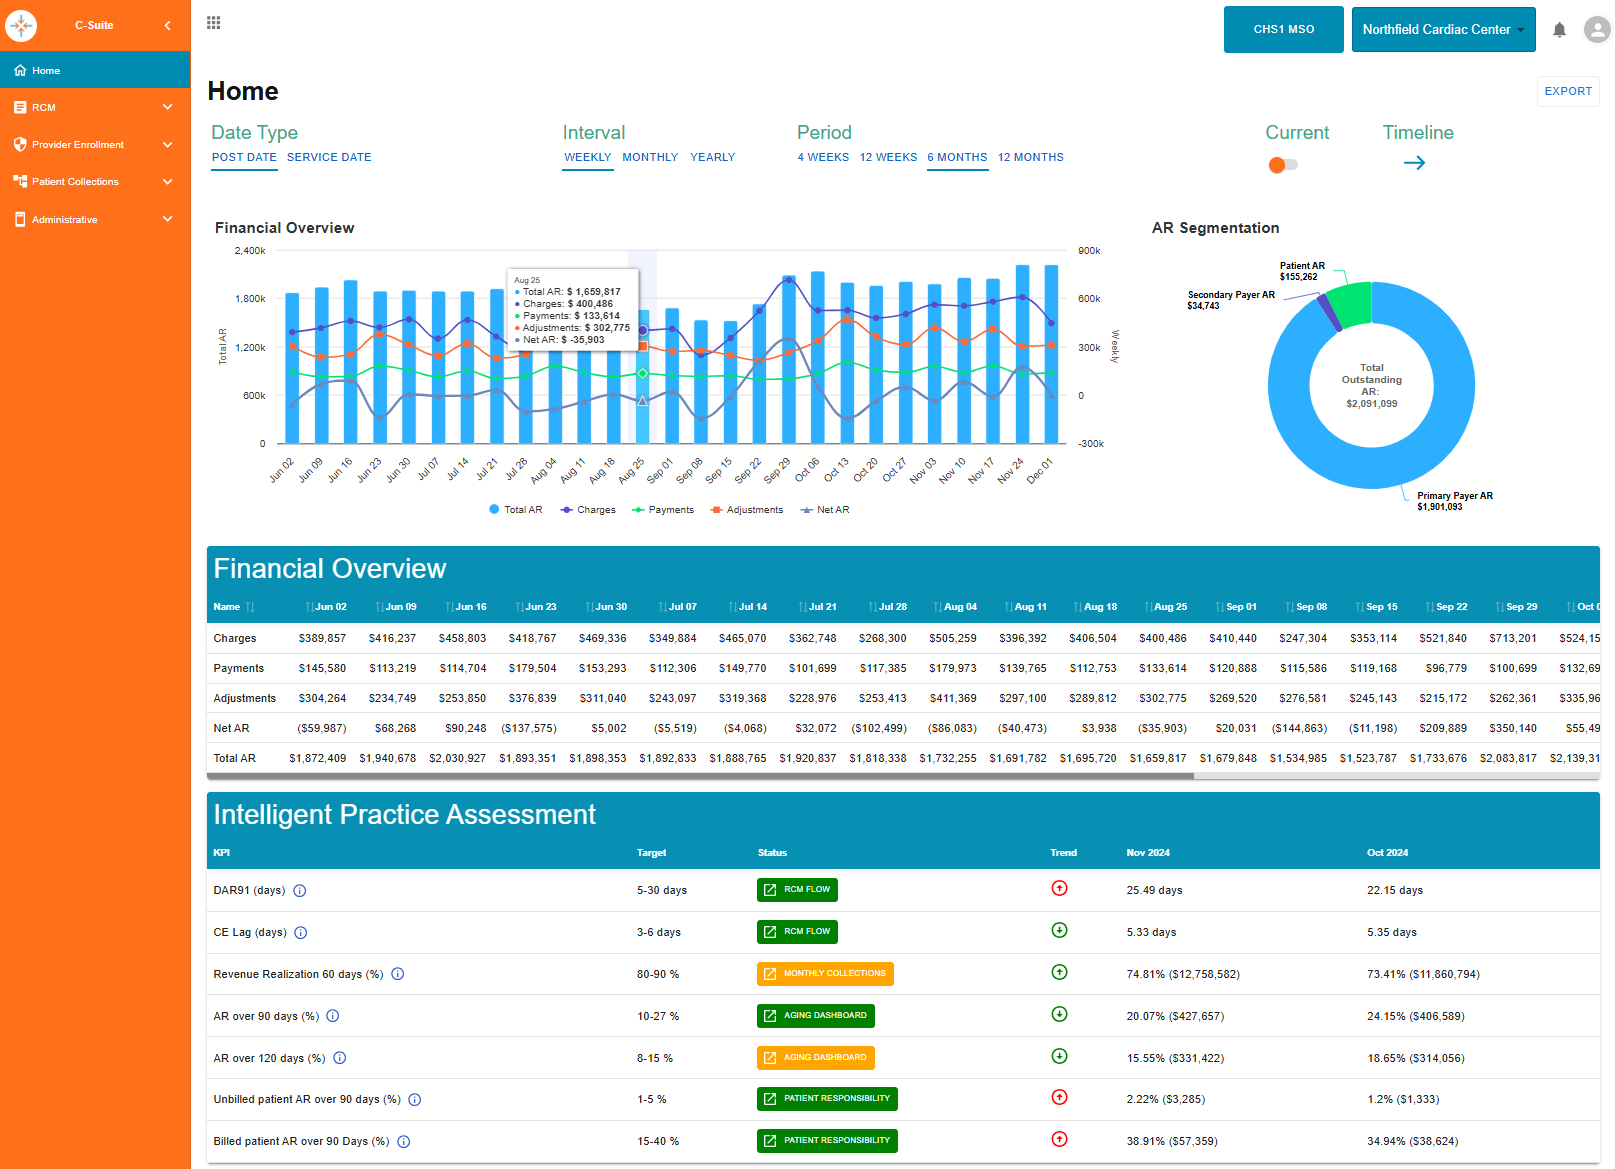Toggle the Charges series in chart legend
This screenshot has width=1615, height=1169.
[x=588, y=510]
